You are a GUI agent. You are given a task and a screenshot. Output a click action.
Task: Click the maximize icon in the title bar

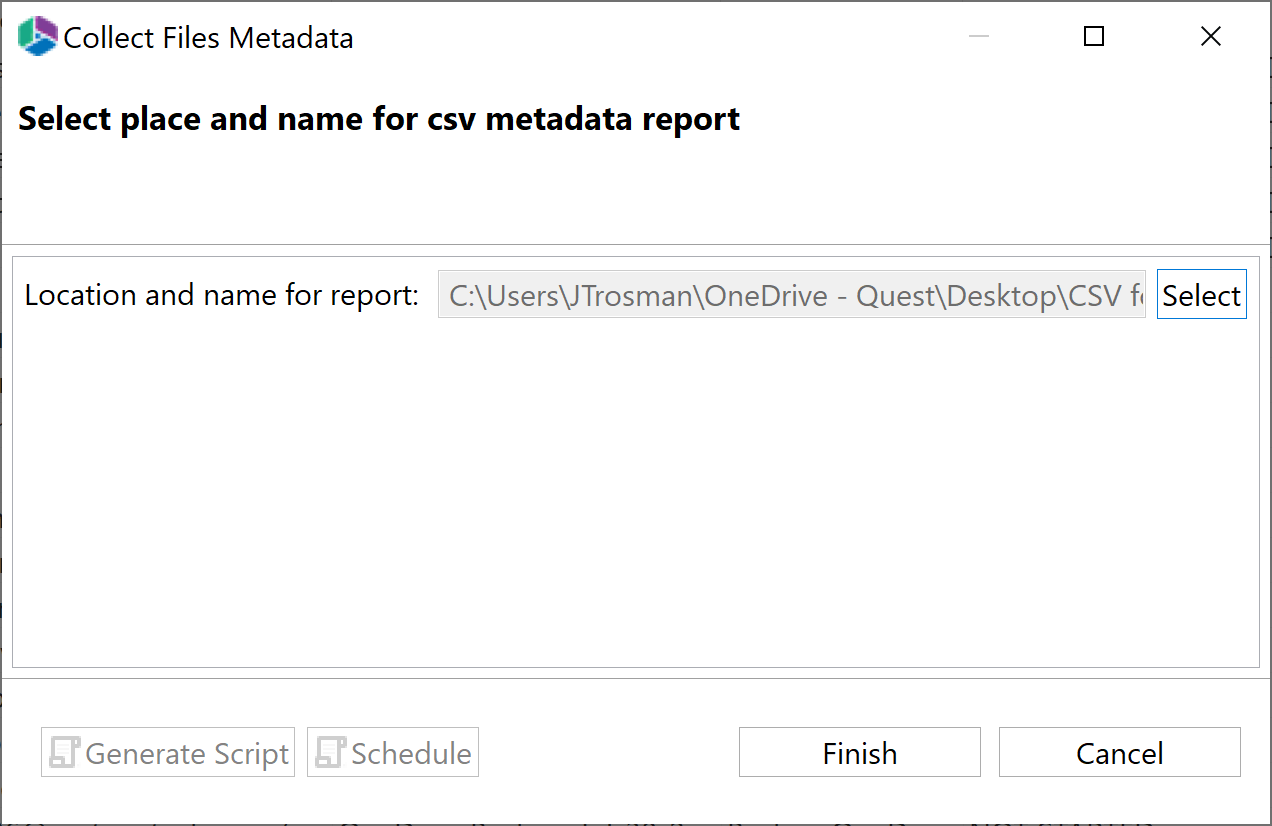click(x=1093, y=36)
